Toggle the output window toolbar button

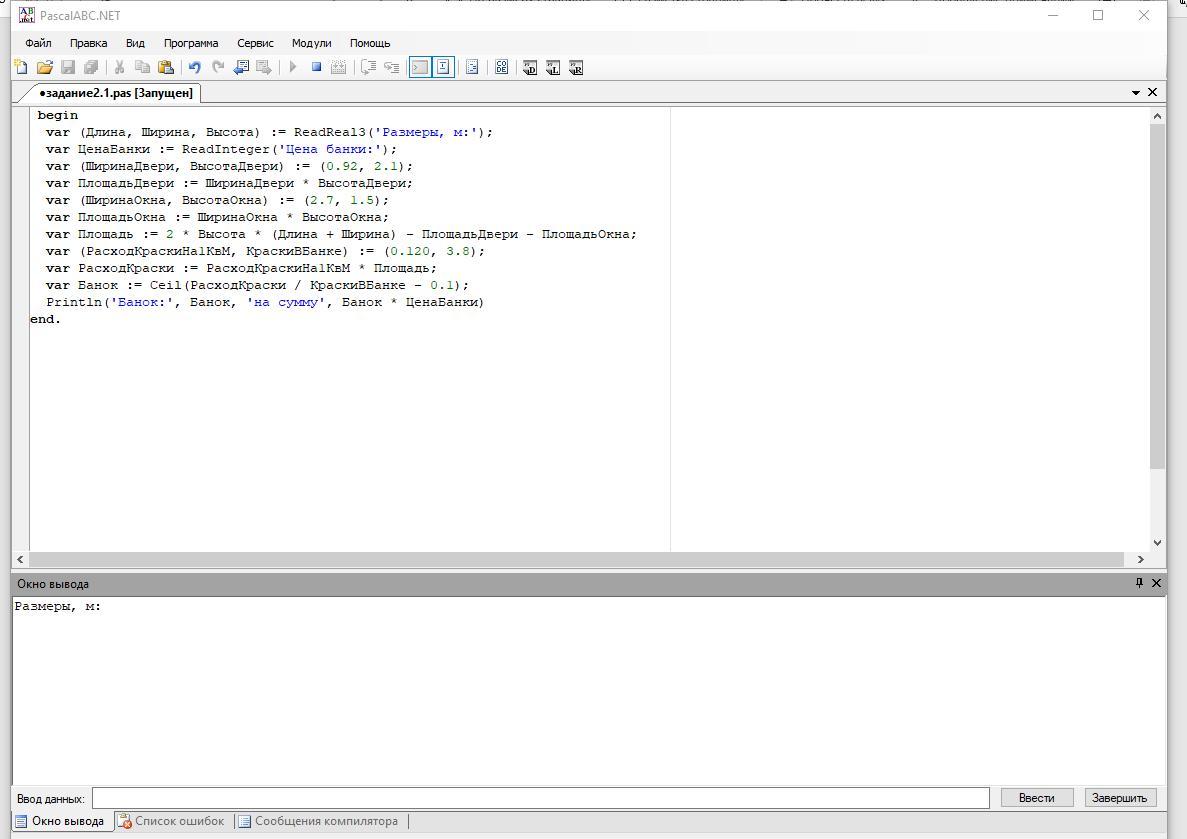point(420,67)
